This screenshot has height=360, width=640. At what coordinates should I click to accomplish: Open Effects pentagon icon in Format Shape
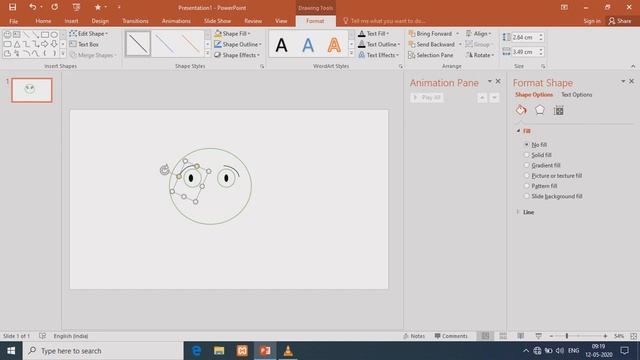(x=540, y=110)
